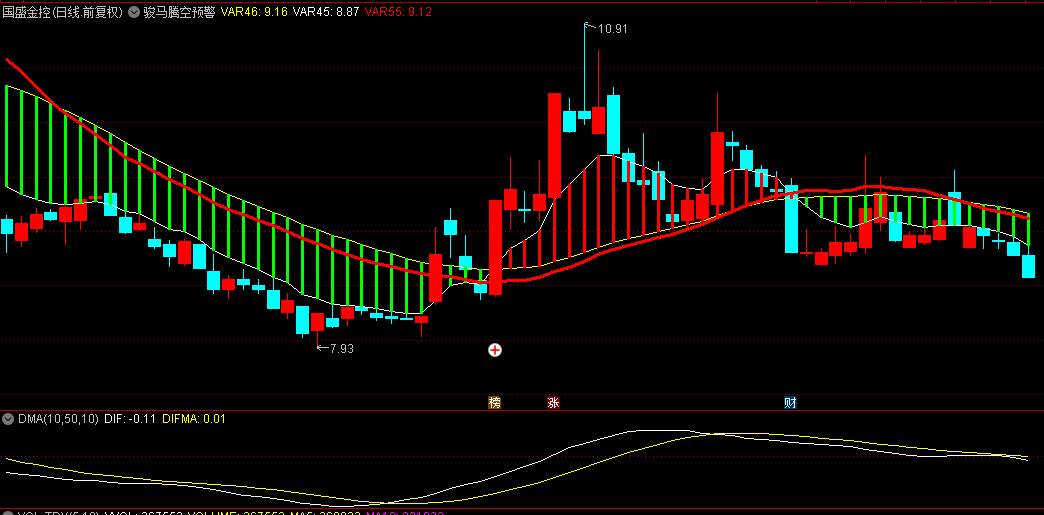Screen dimensions: 1044x515
Task: Click the DIF: -0.11 value
Action: coord(130,419)
